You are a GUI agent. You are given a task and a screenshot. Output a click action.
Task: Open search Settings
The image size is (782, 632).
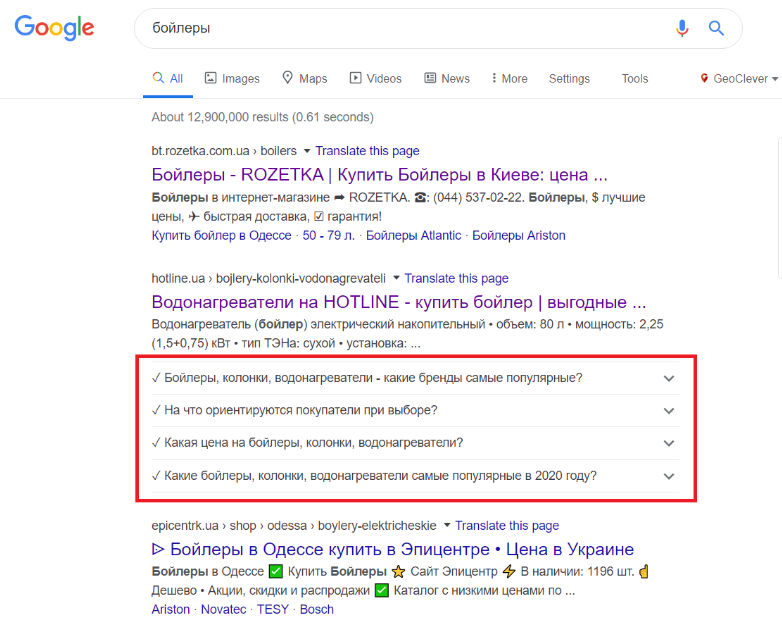[569, 78]
